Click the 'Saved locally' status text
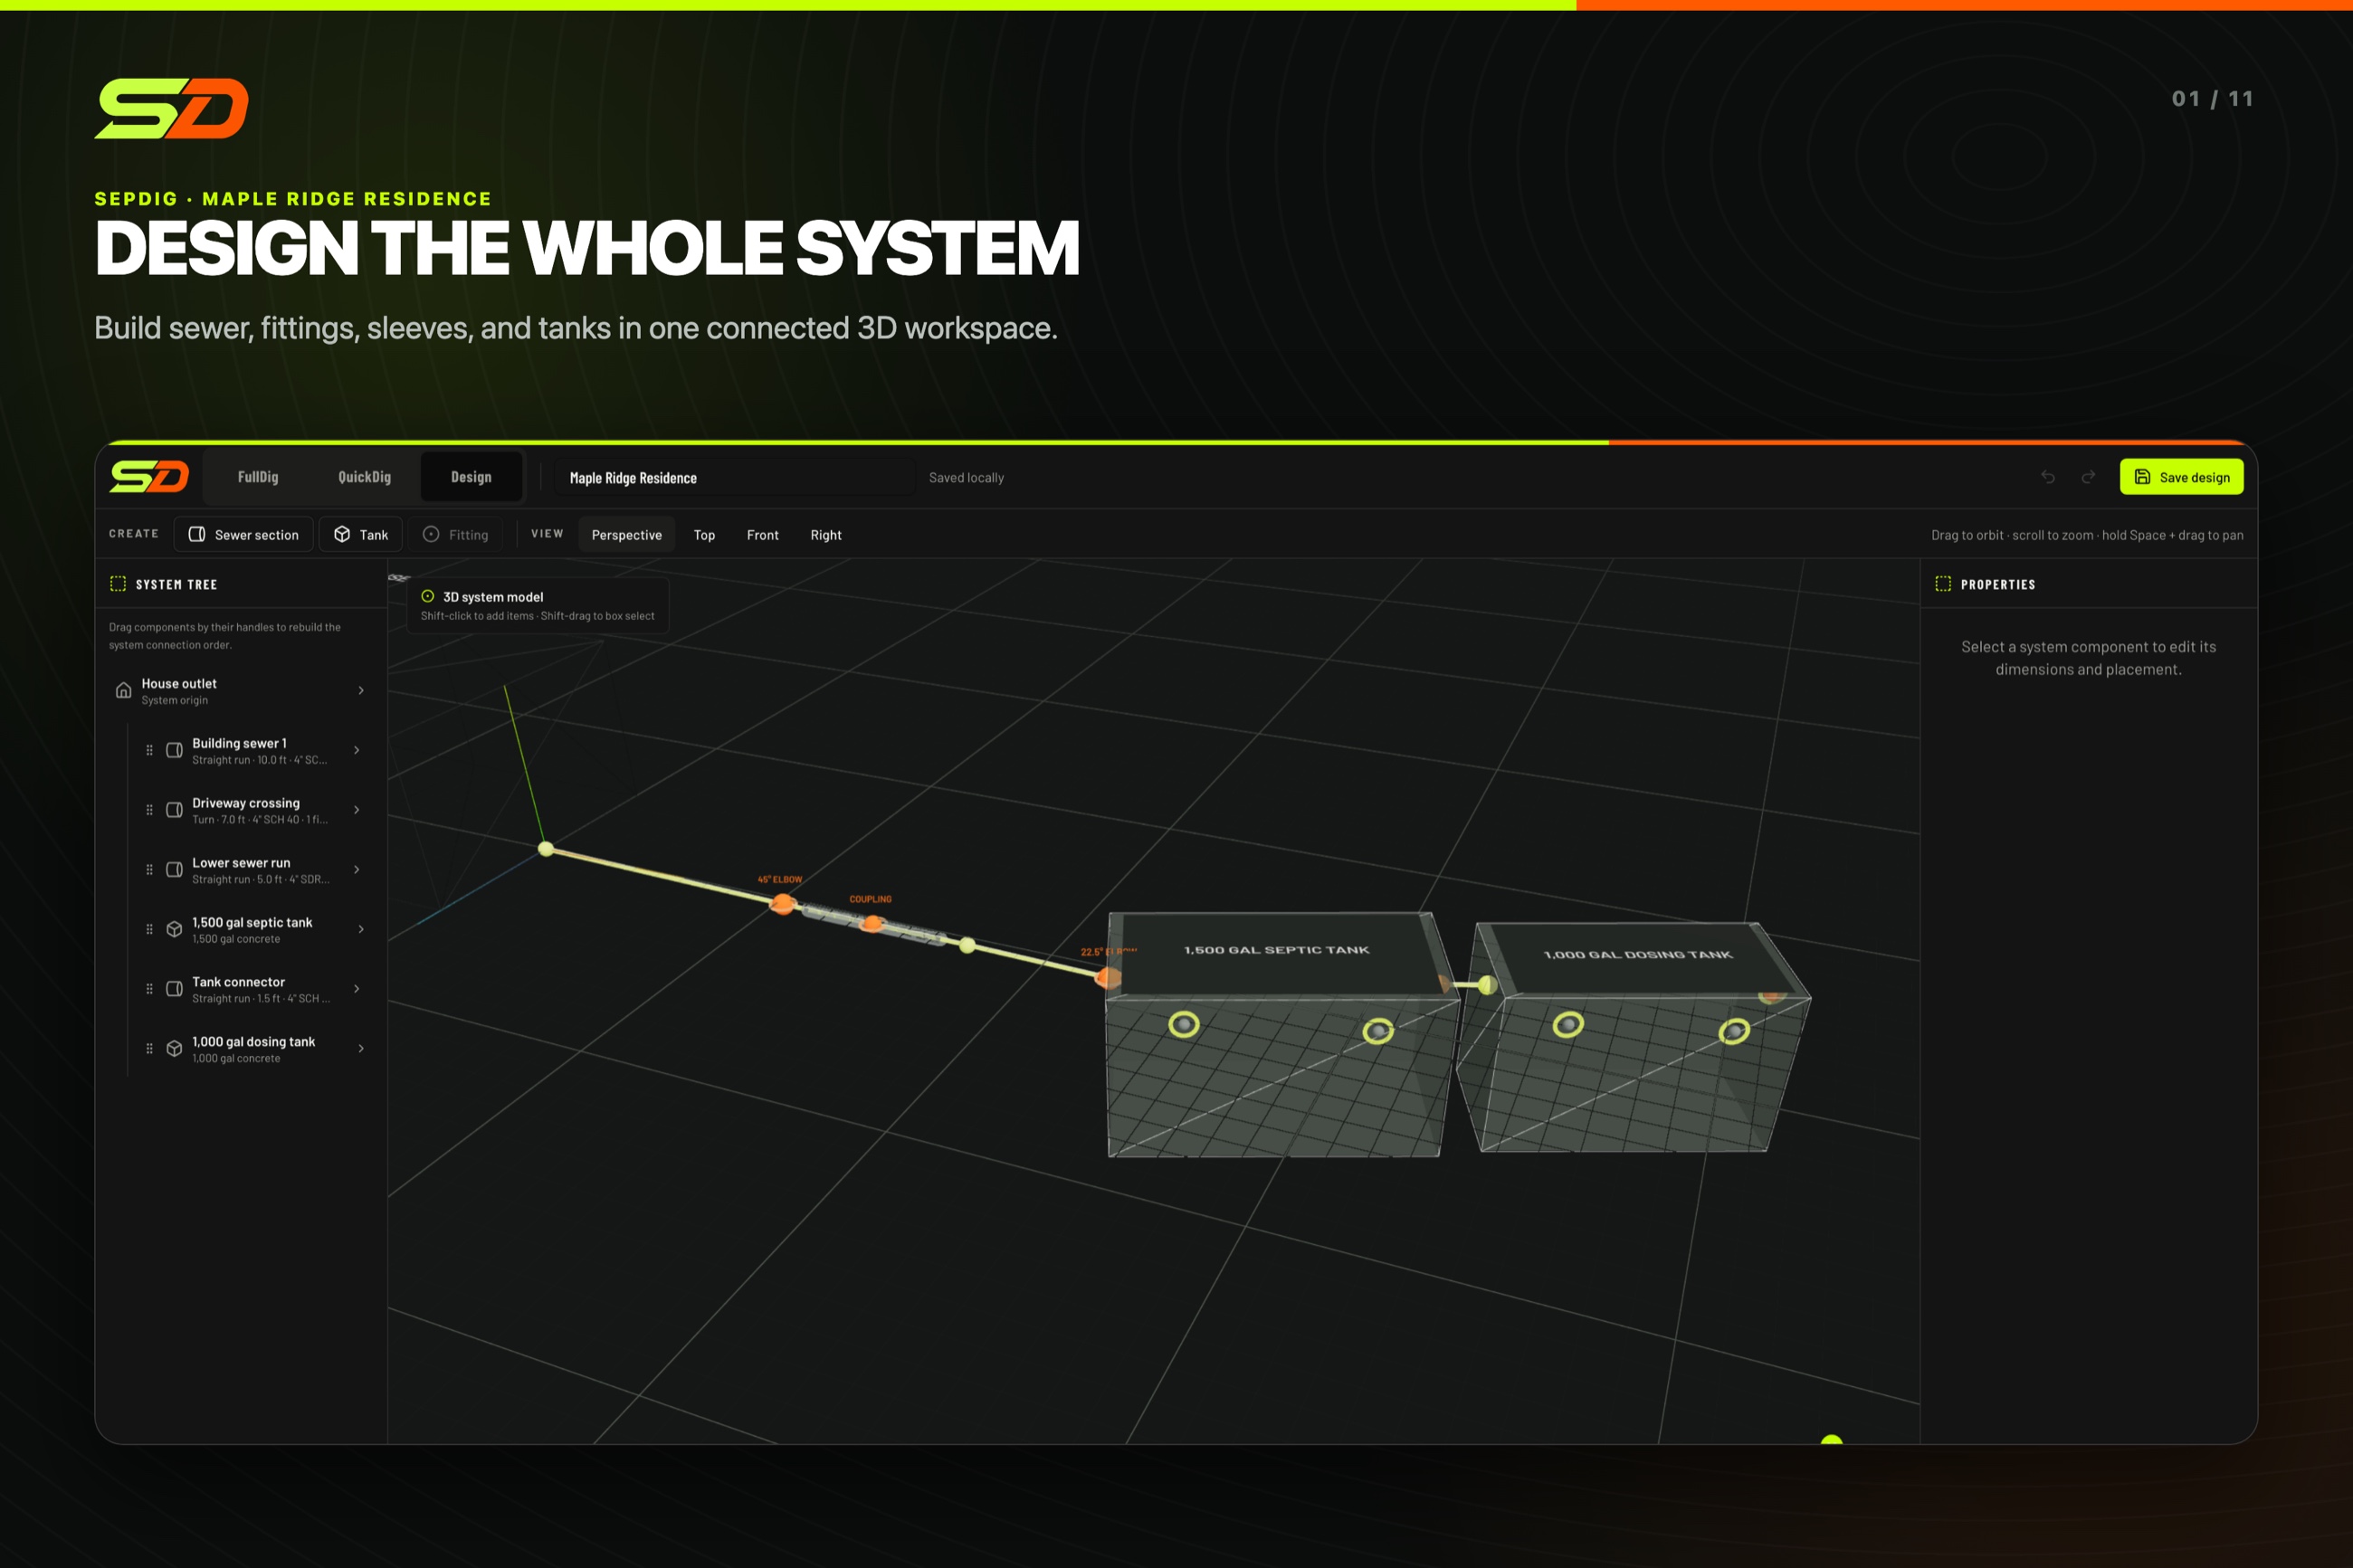The image size is (2353, 1568). click(966, 478)
